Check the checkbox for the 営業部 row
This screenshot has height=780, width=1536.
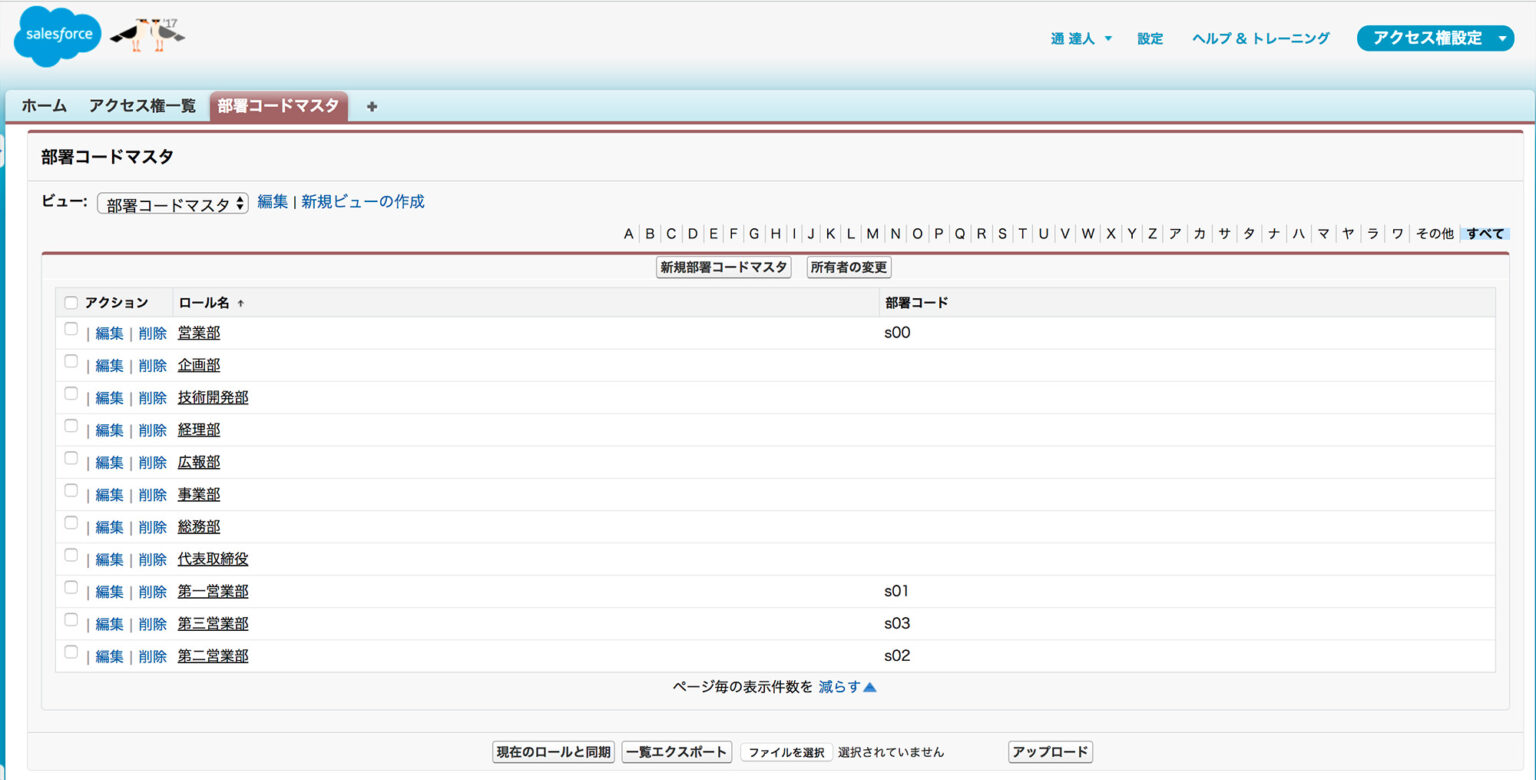(x=70, y=329)
